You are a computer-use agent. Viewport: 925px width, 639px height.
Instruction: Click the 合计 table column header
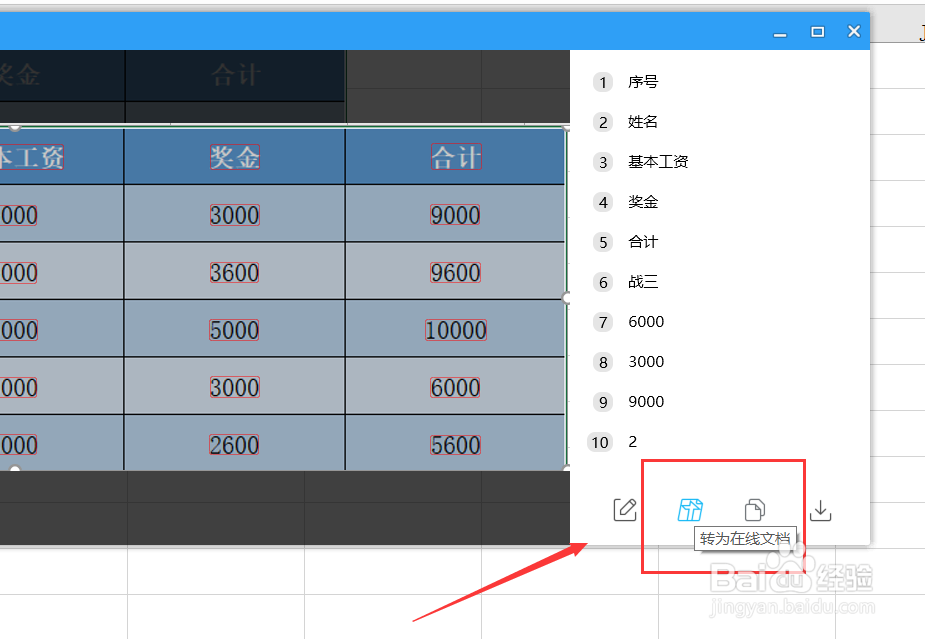click(455, 156)
